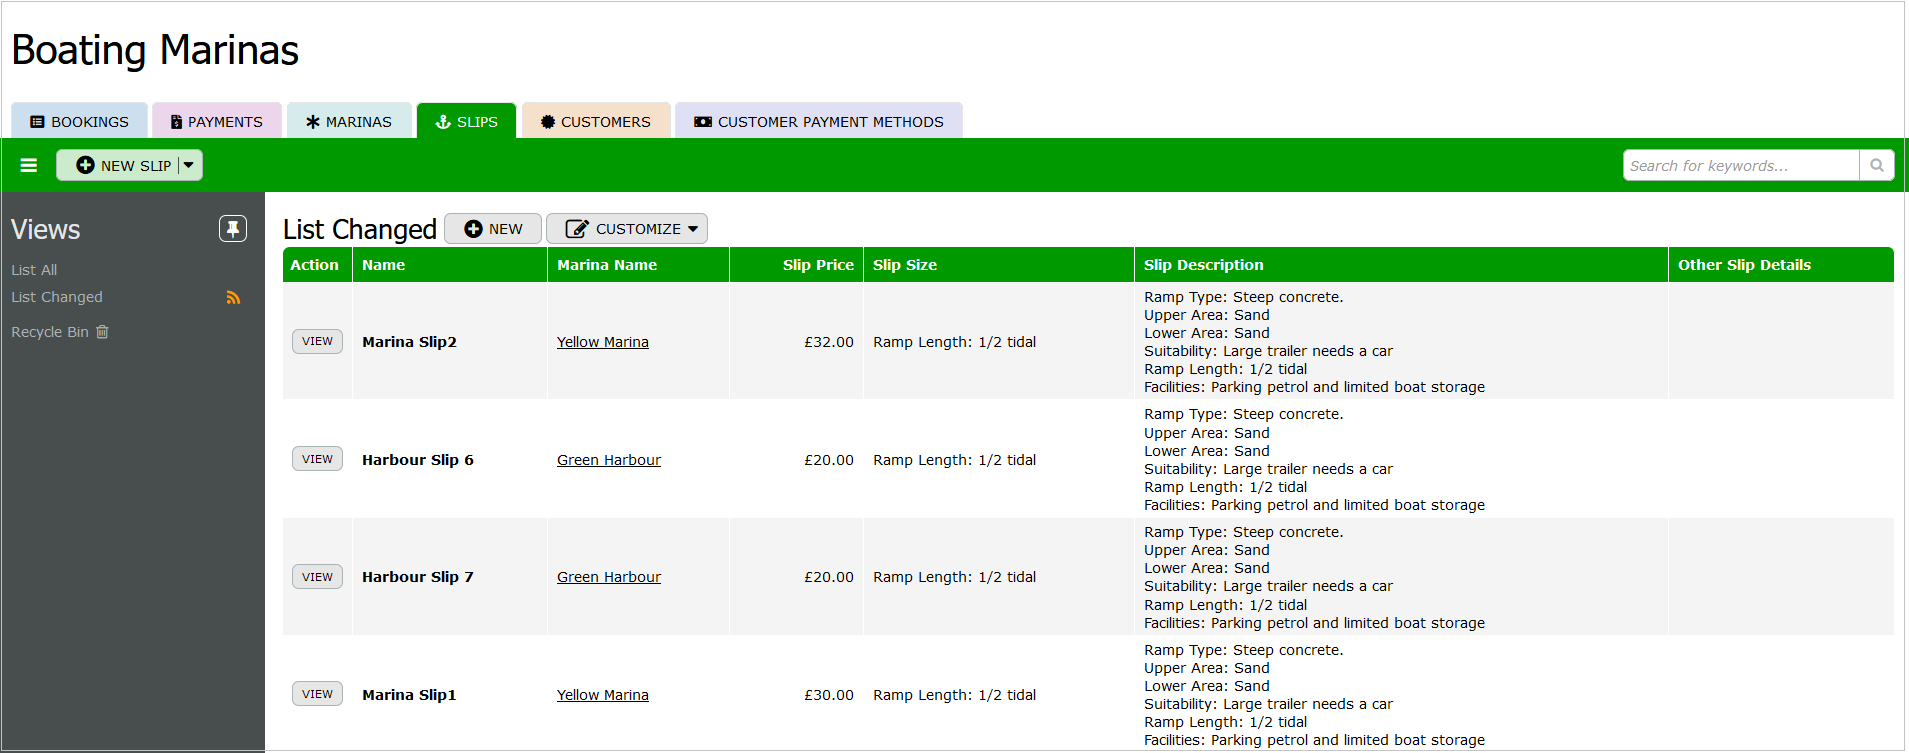This screenshot has height=753, width=1909.
Task: Click the search magnifier icon
Action: click(1877, 165)
